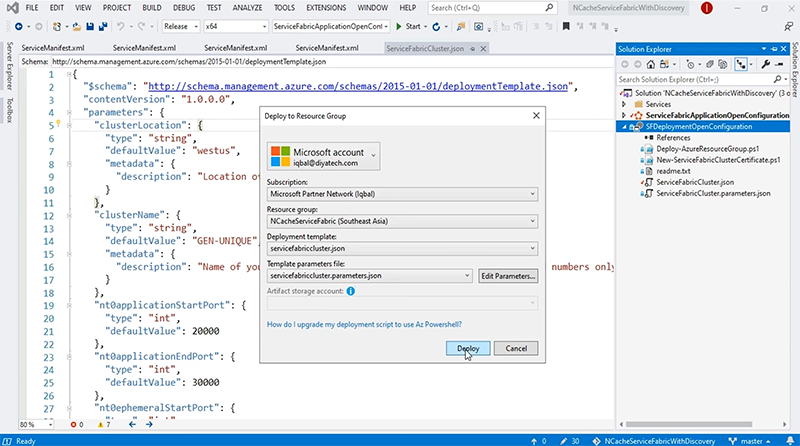This screenshot has width=800, height=446.
Task: Click the Pending Changes Filter clock icon
Action: coord(690,64)
